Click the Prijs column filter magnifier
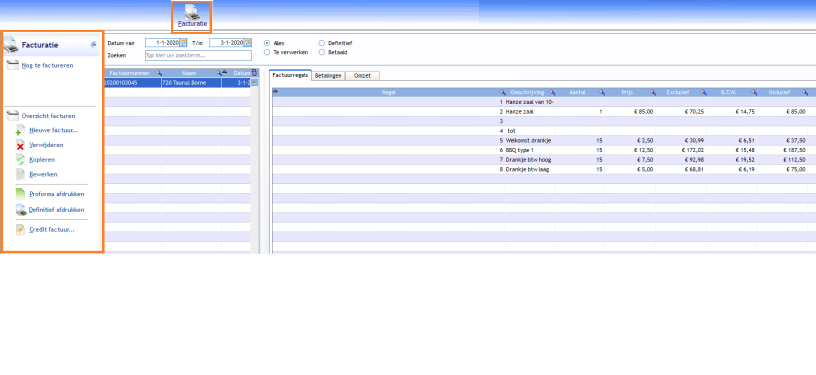Viewport: 816px width, 375px height. click(653, 92)
